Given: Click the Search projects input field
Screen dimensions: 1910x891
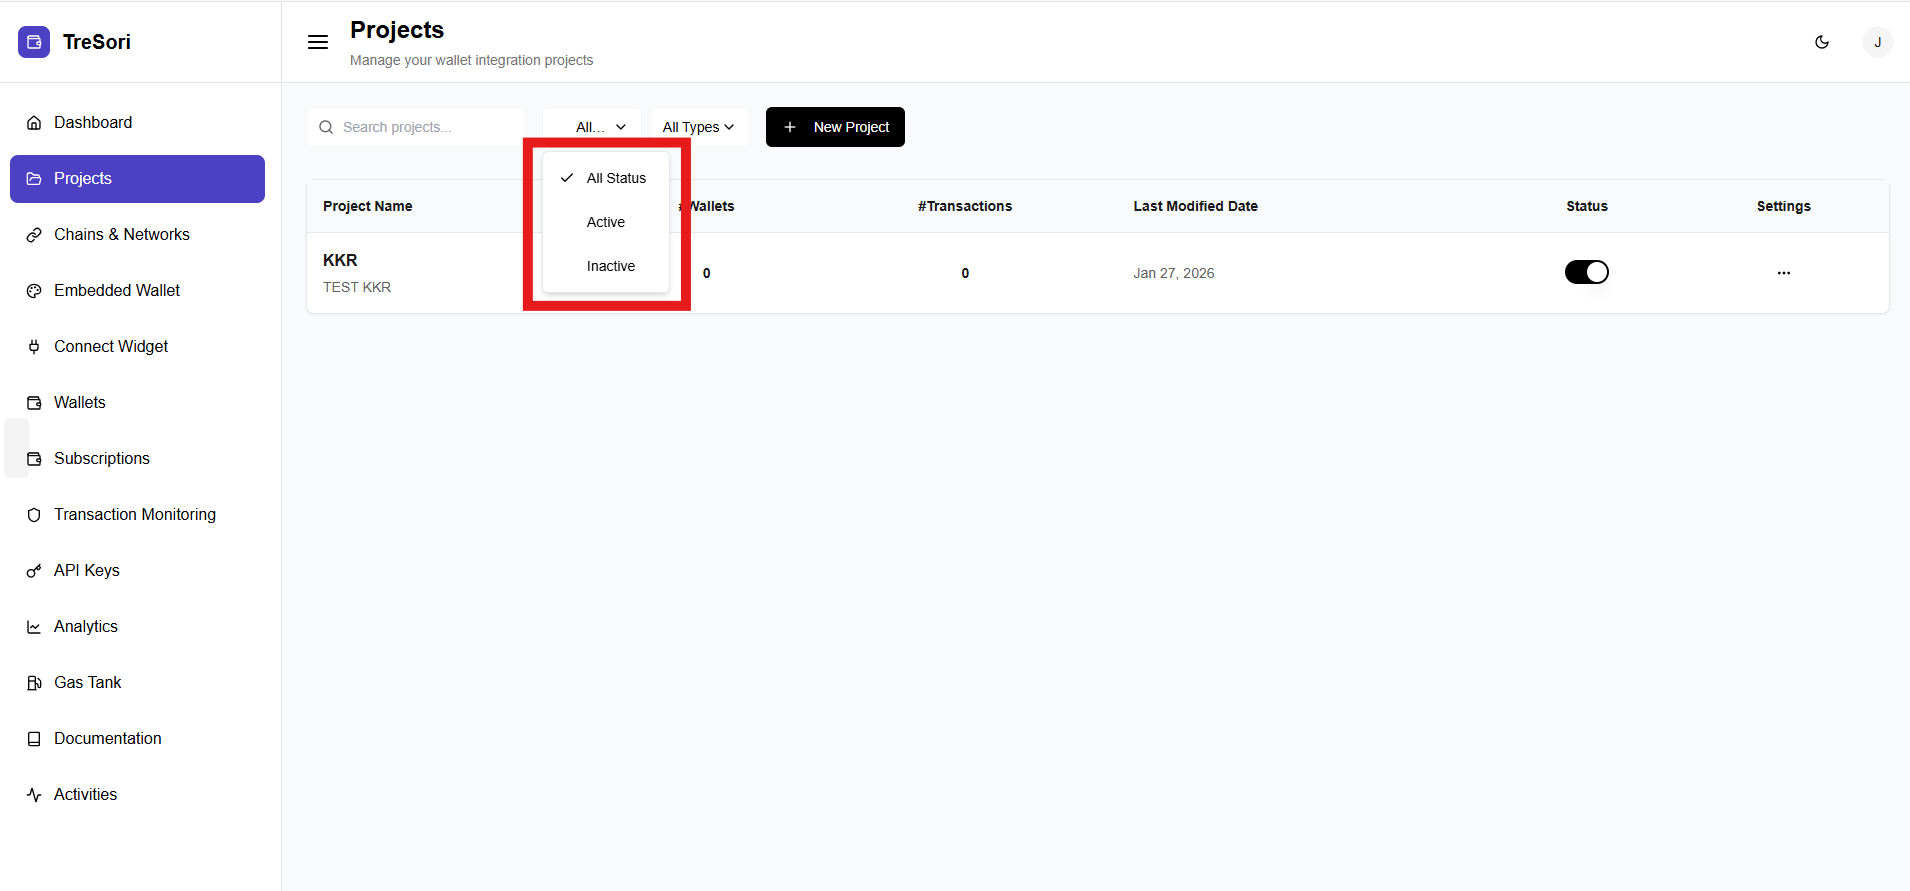Looking at the screenshot, I should coord(425,127).
